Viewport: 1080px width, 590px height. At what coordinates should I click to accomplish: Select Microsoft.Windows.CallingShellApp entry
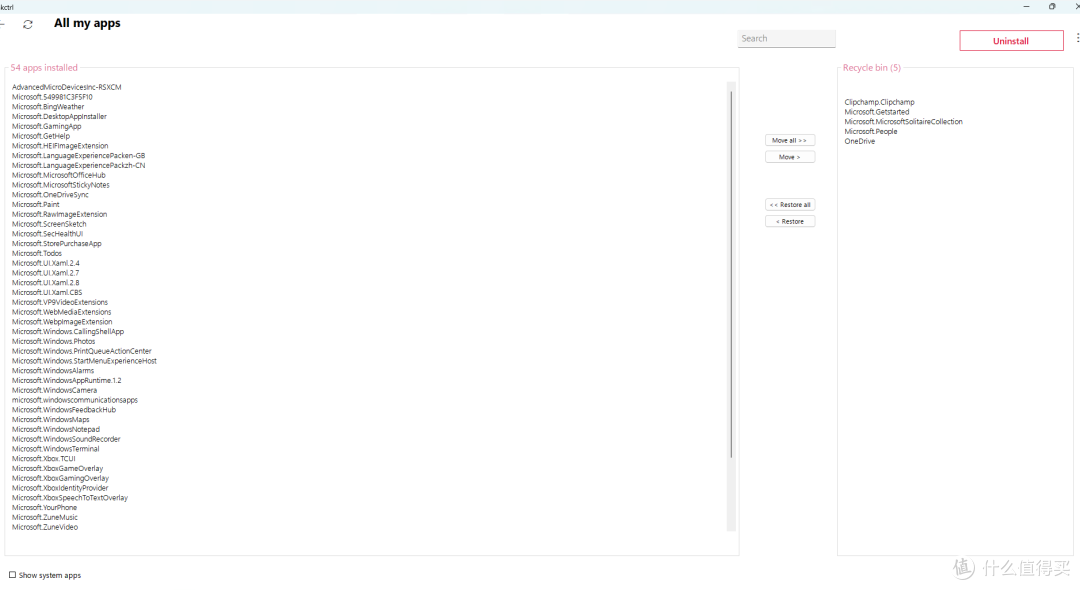coord(68,332)
